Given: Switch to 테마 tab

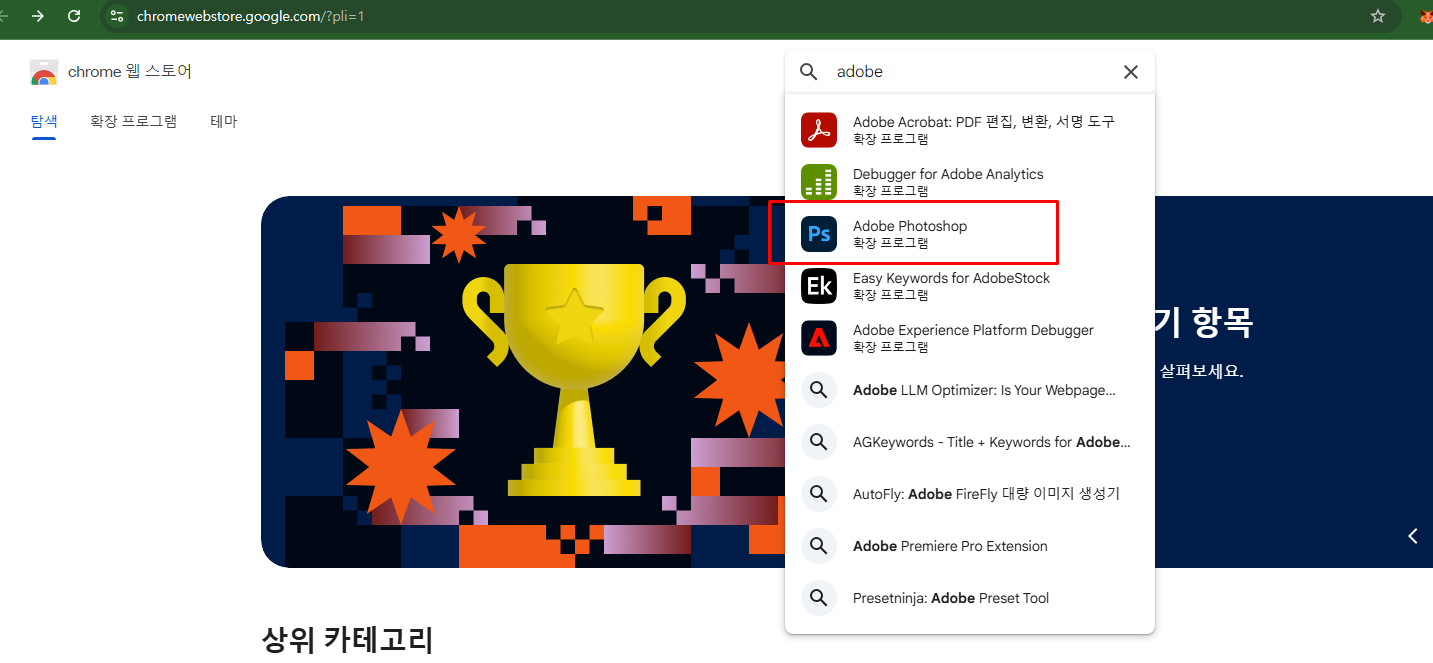Looking at the screenshot, I should point(223,121).
